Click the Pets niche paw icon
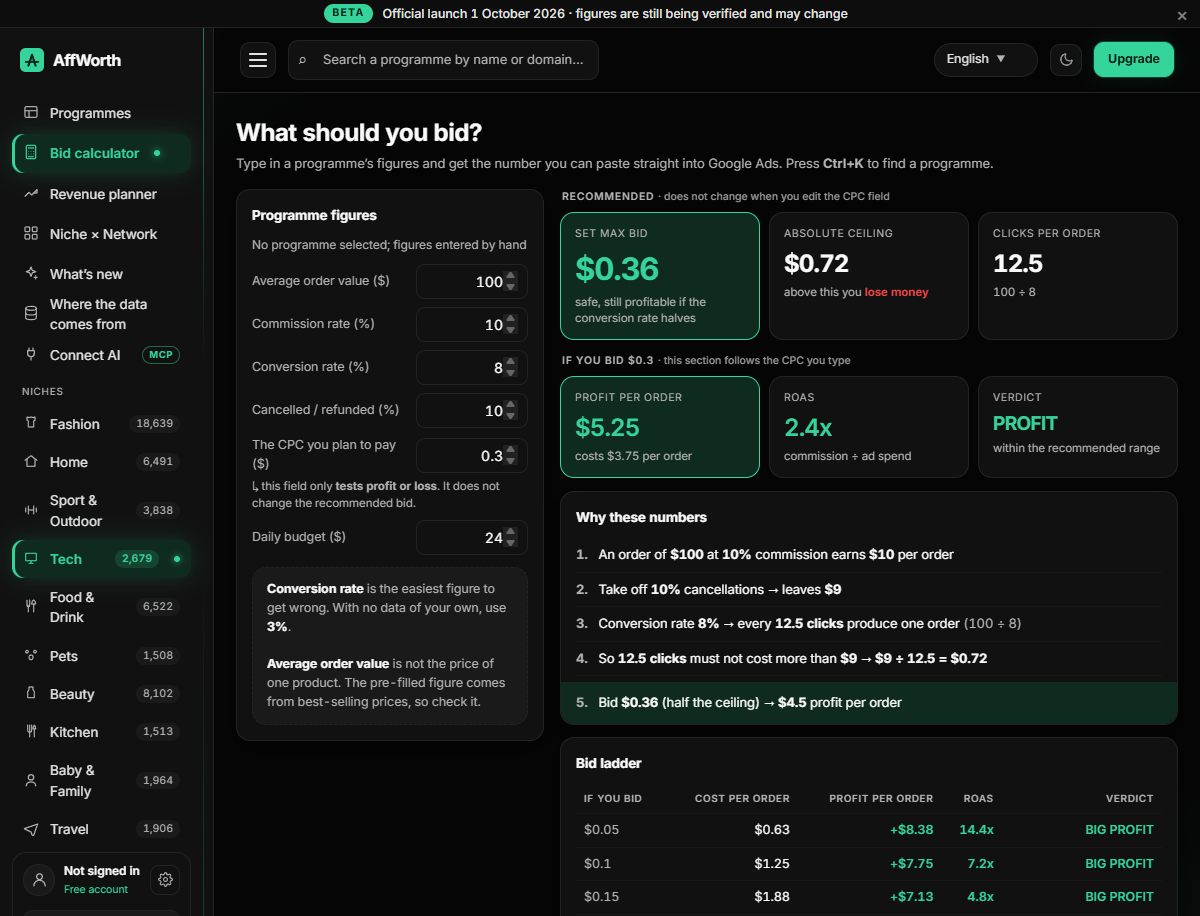 (31, 656)
